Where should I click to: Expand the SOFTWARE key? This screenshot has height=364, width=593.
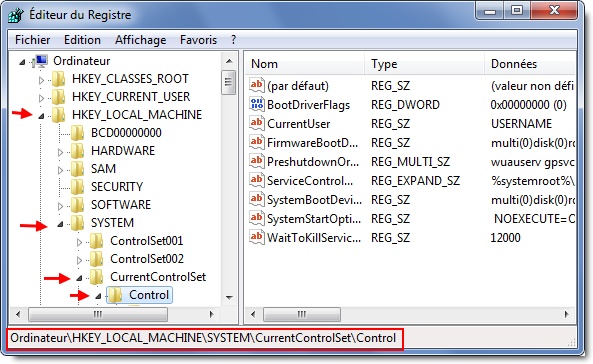[x=60, y=206]
